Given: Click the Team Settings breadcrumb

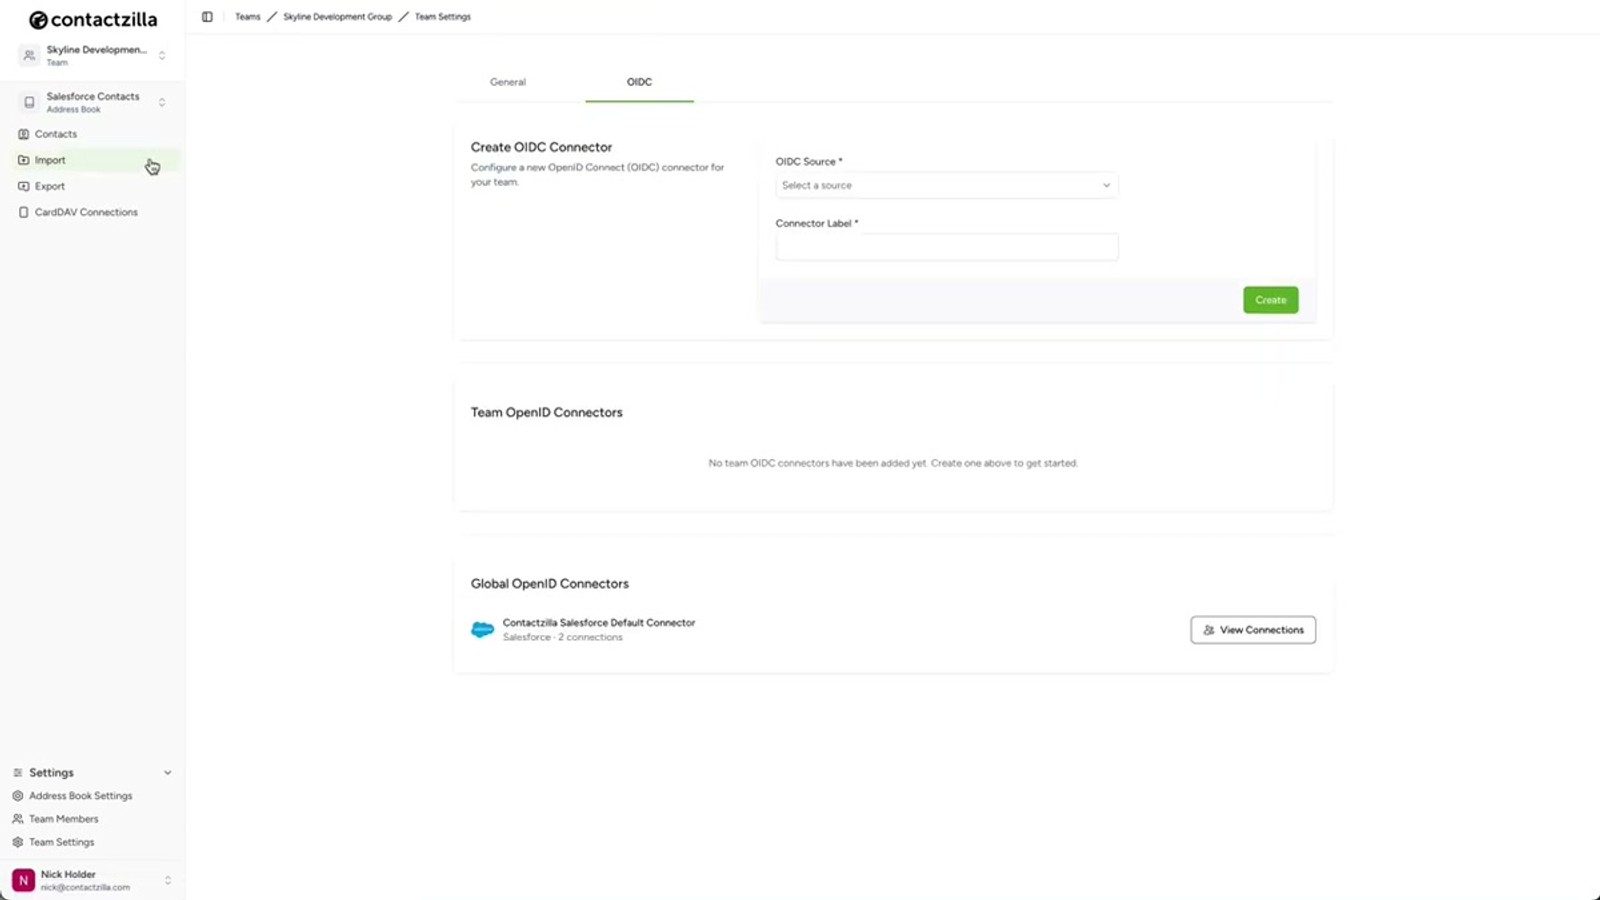Looking at the screenshot, I should pos(442,17).
